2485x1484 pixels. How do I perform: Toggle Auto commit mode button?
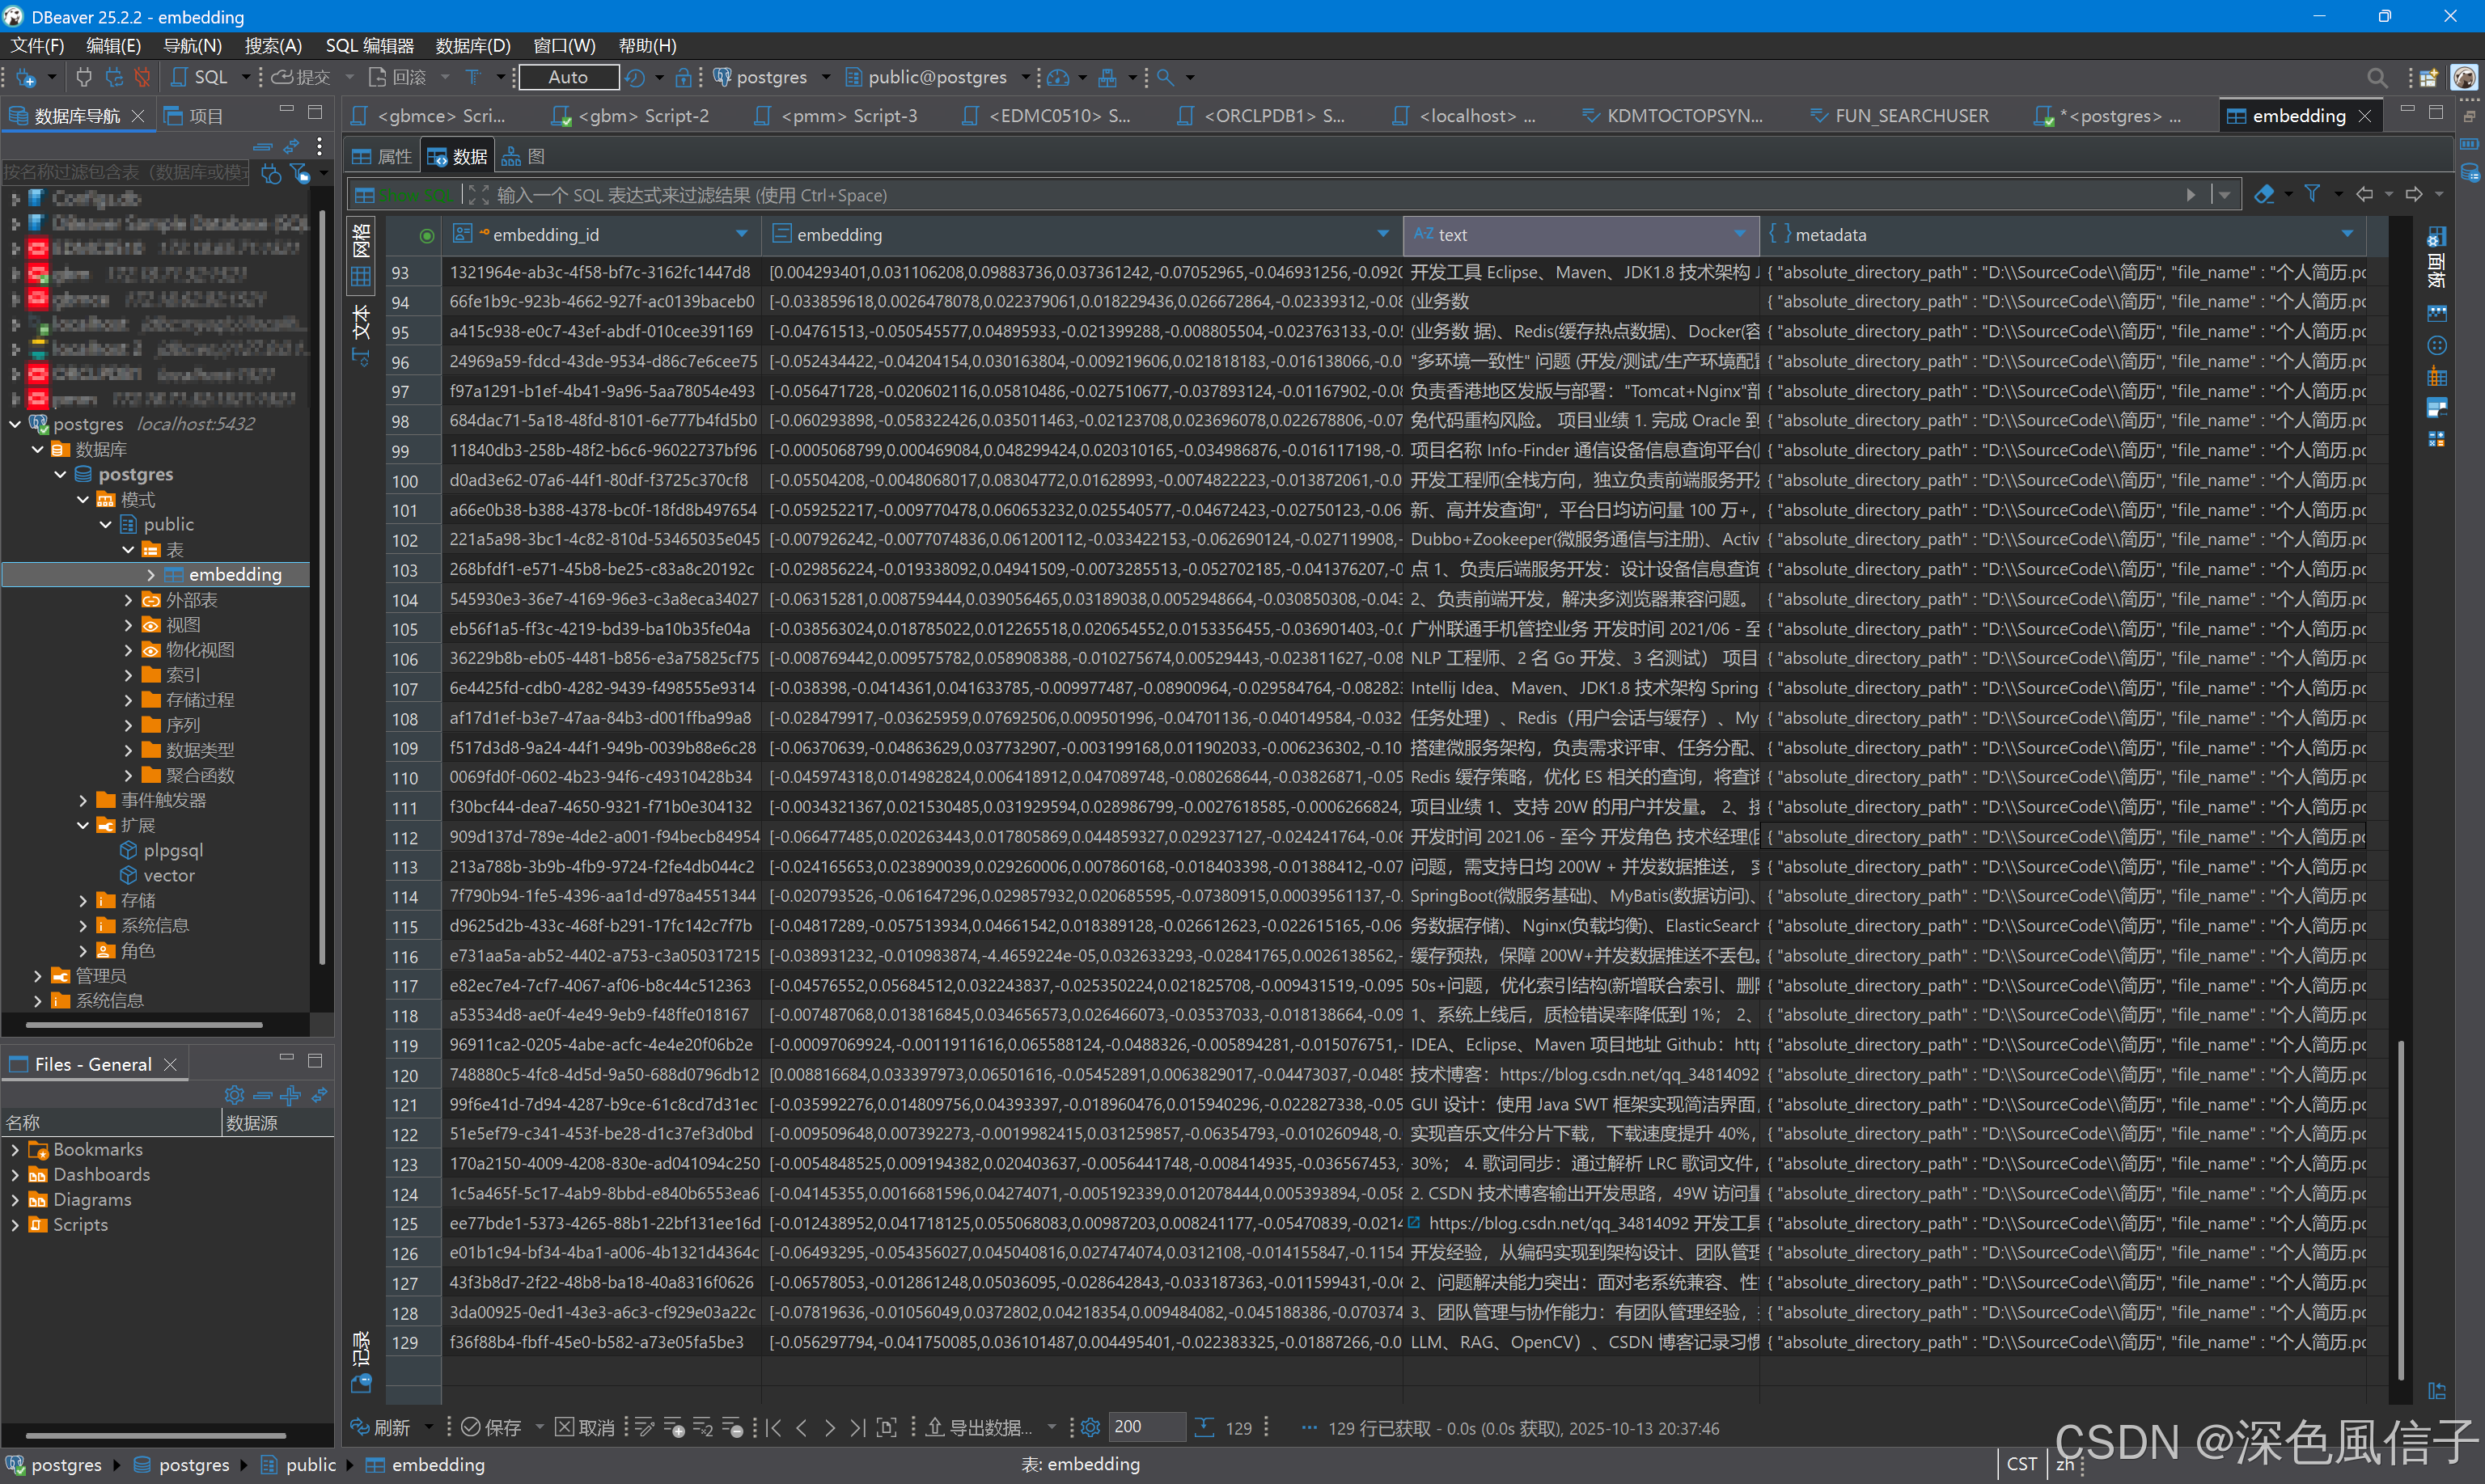click(568, 77)
